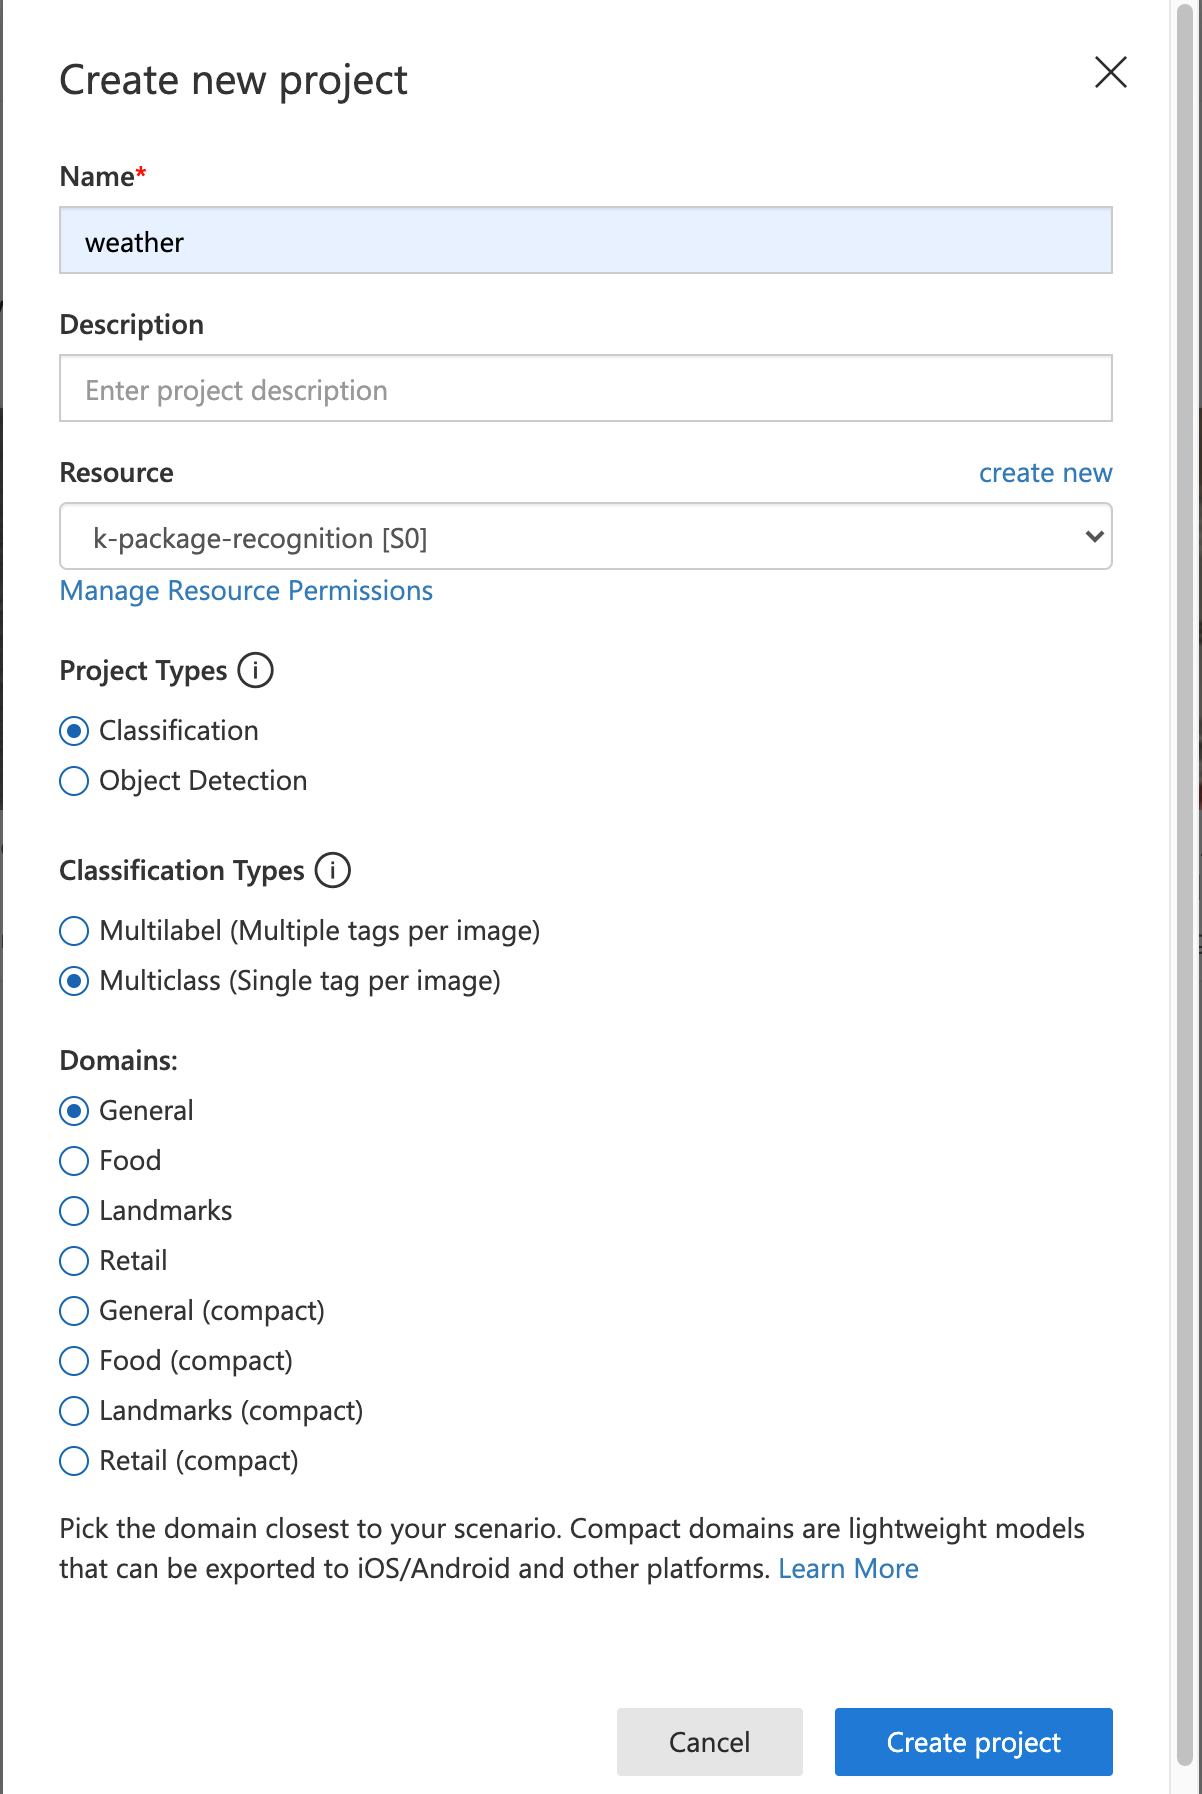Select the Retail domain
This screenshot has width=1202, height=1794.
click(x=74, y=1261)
